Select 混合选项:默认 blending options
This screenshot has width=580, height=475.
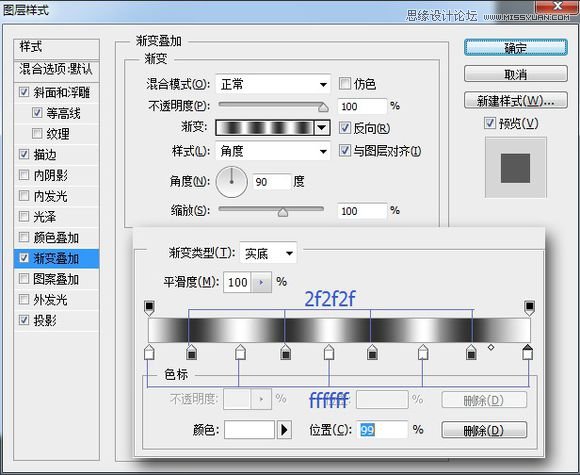(57, 70)
